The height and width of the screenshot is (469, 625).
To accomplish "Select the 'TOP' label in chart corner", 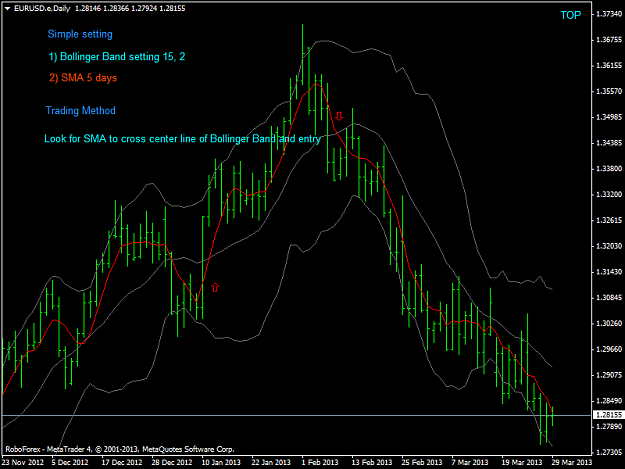I will [x=570, y=15].
